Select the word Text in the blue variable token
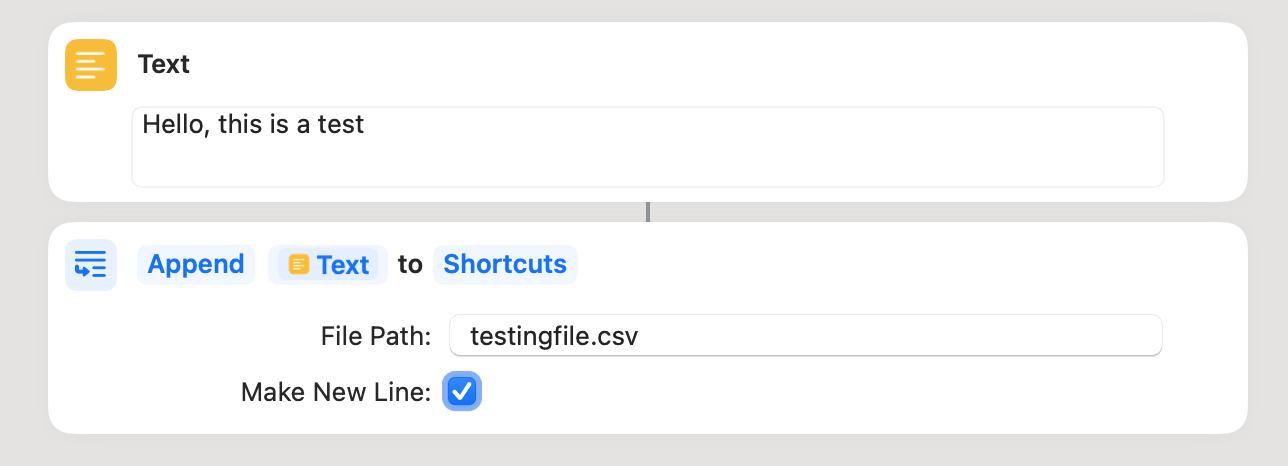The width and height of the screenshot is (1288, 466). [x=343, y=265]
